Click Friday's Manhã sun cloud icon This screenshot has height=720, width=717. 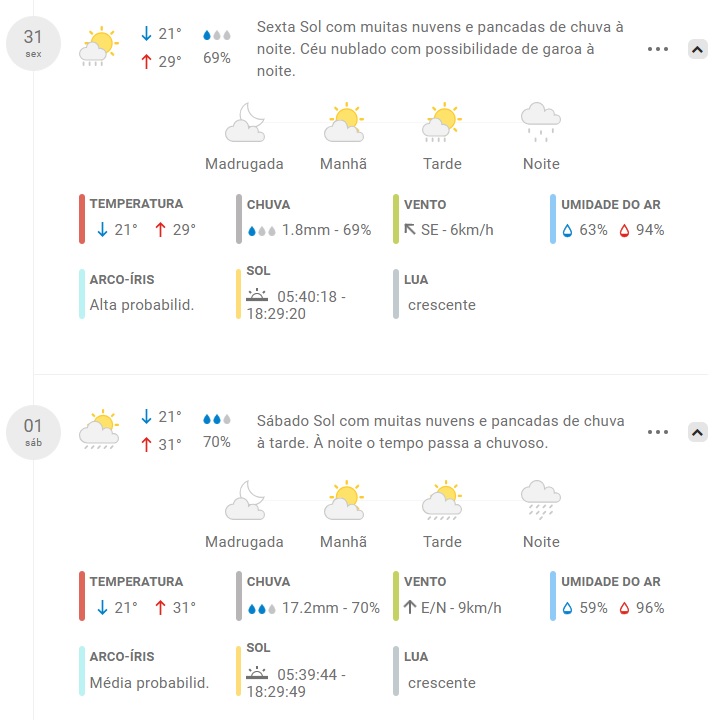click(x=344, y=123)
